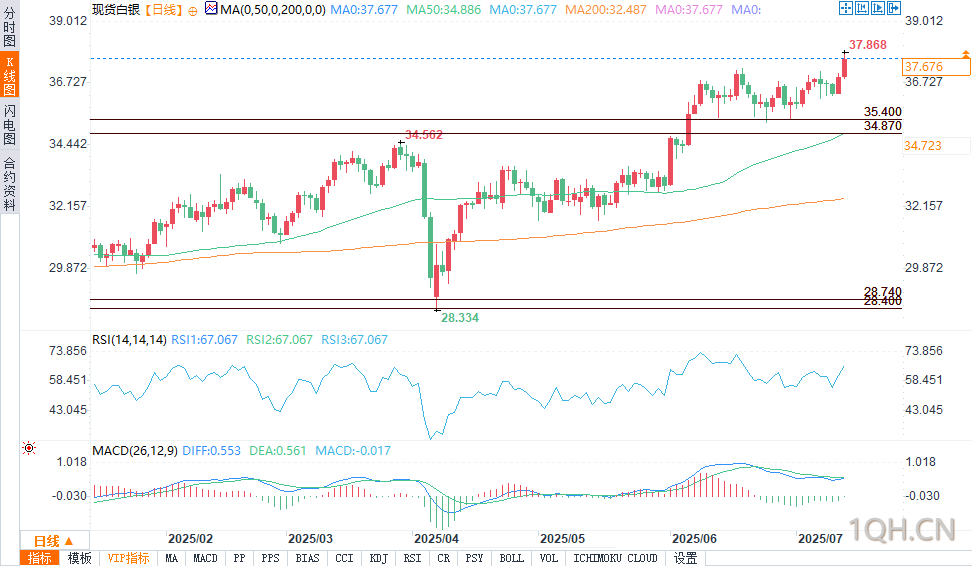
Task: Click the 现货白银 chart title
Action: point(116,10)
